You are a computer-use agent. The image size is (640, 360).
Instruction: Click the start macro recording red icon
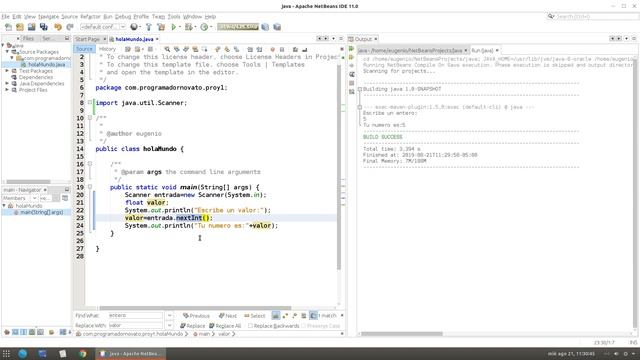tap(272, 49)
